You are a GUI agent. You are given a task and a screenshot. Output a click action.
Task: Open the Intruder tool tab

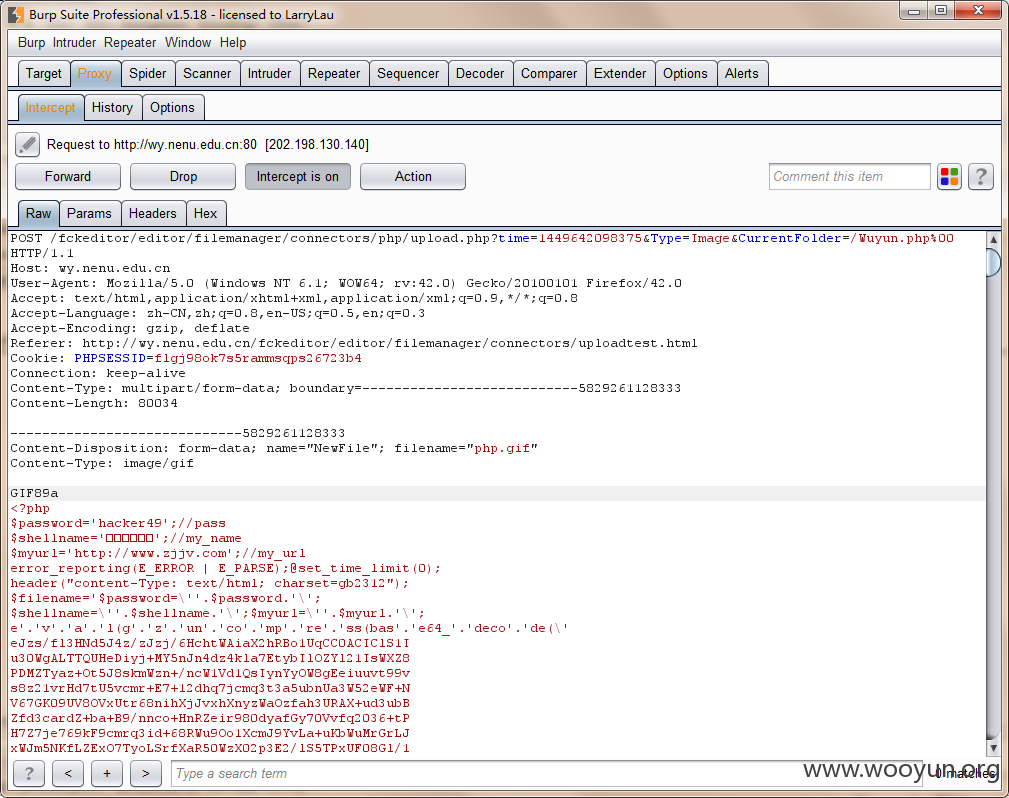coord(270,73)
